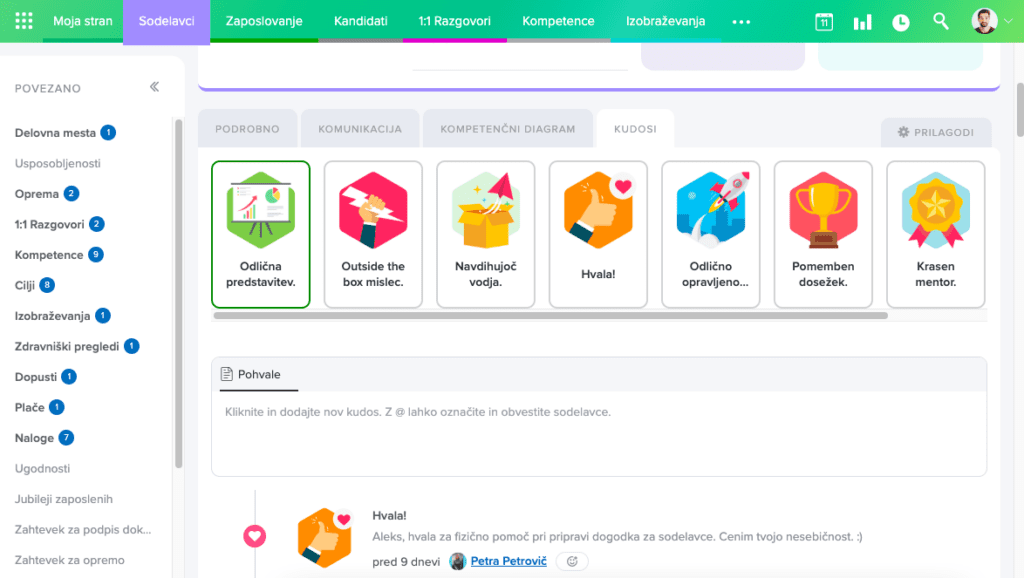Screen dimensions: 1024x578
Task: Click the horizontal scrollbar under kudos badges
Action: (550, 316)
